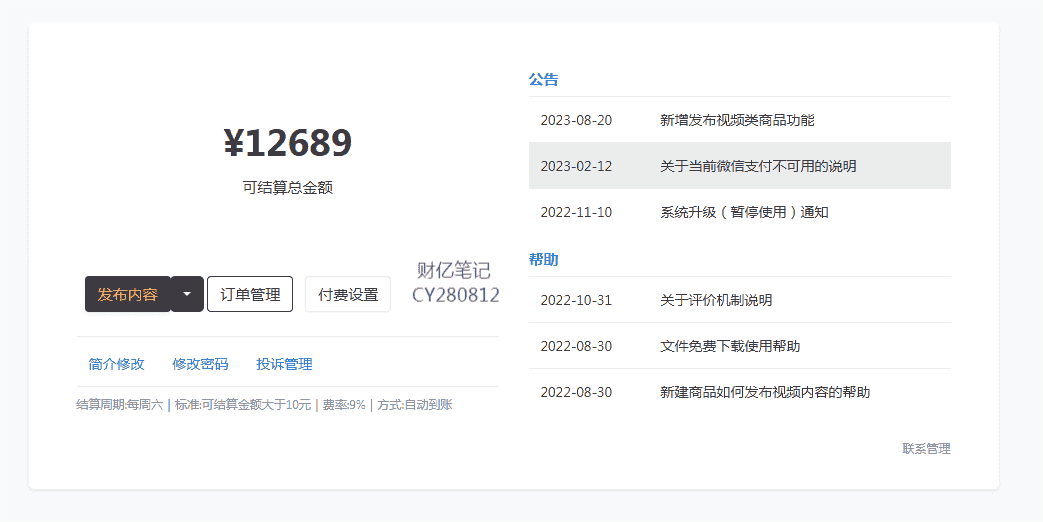This screenshot has width=1043, height=522.
Task: Read help article 关于评价机制说明
Action: (x=716, y=300)
